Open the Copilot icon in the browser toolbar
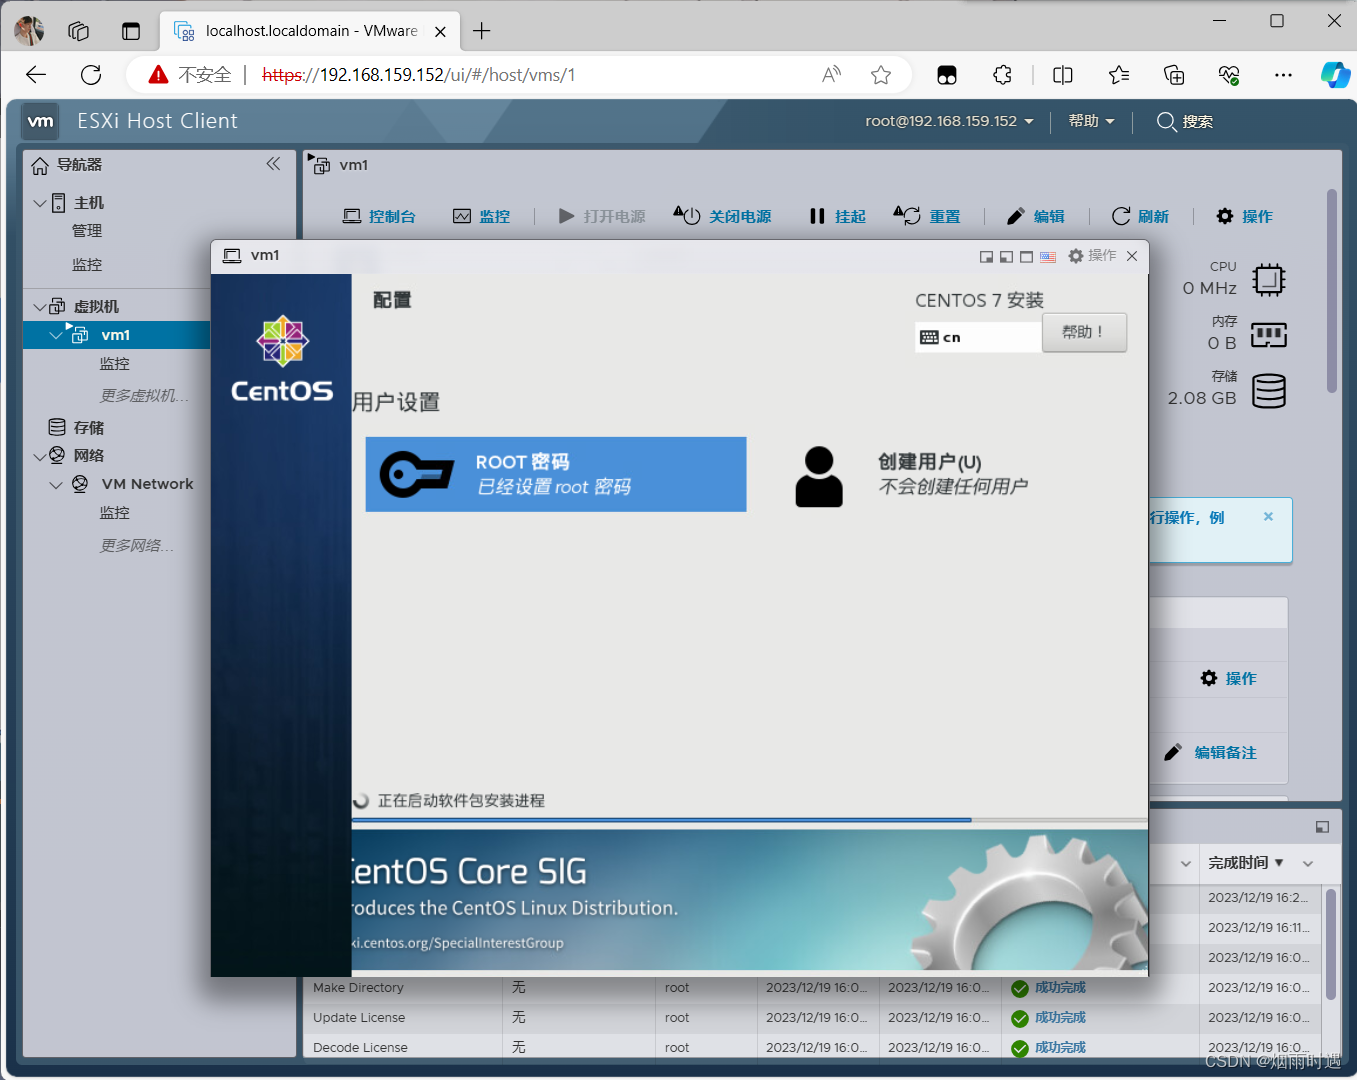Viewport: 1357px width, 1080px height. [x=1335, y=75]
